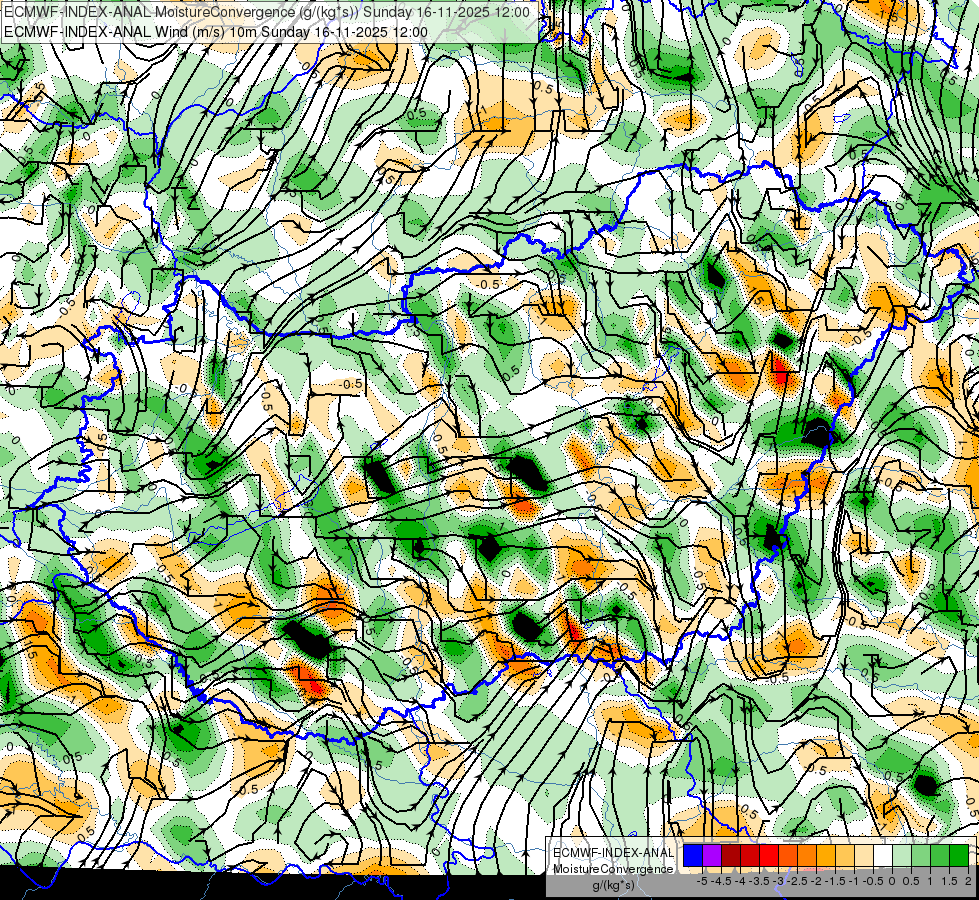Viewport: 979px width, 900px height.
Task: Click the MoistureConvergence title line at top
Action: point(267,12)
